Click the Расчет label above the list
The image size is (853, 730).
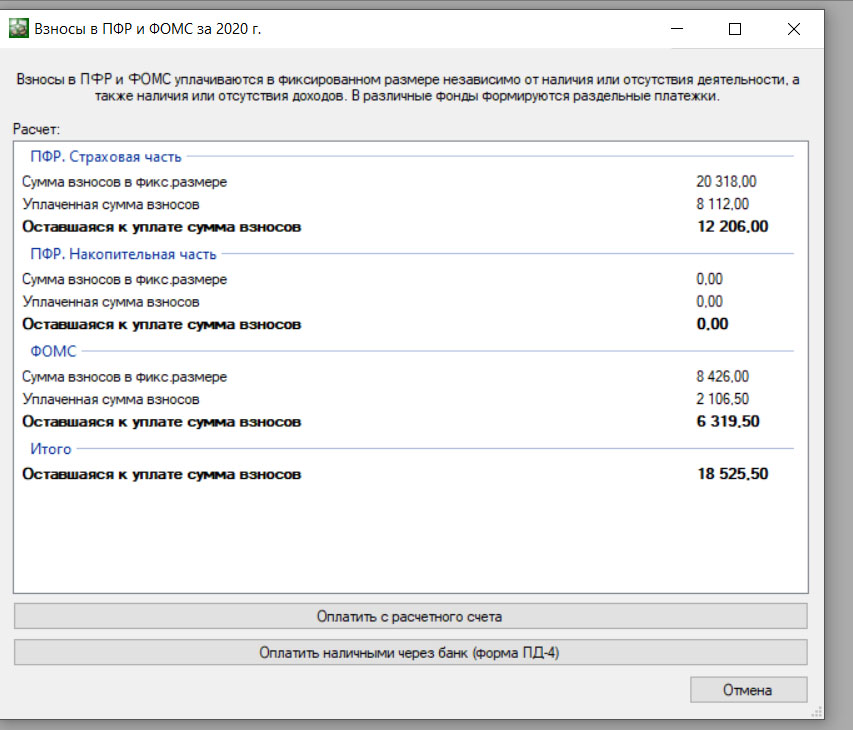36,129
